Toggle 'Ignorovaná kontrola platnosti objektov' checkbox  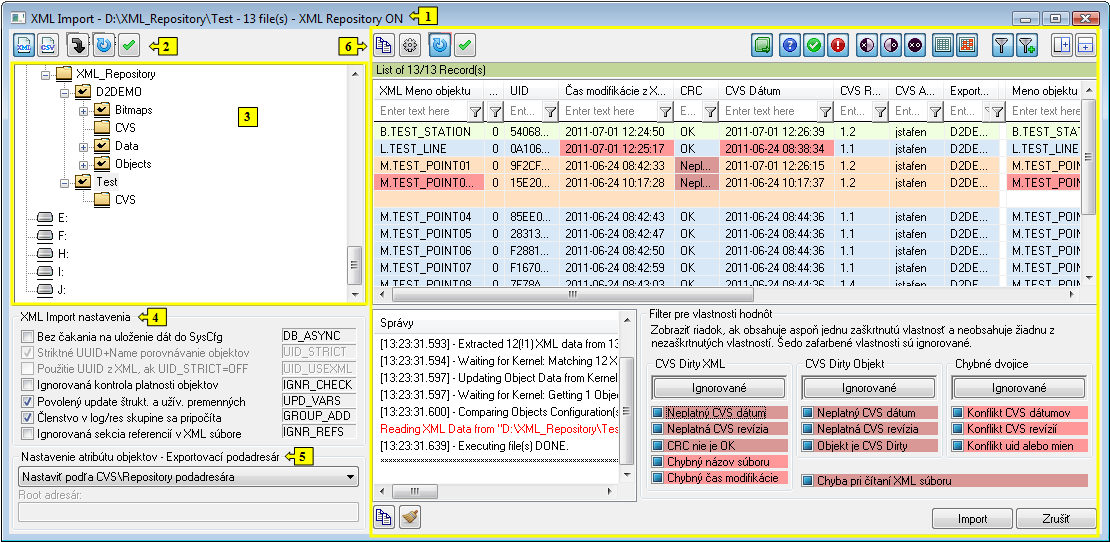point(27,385)
